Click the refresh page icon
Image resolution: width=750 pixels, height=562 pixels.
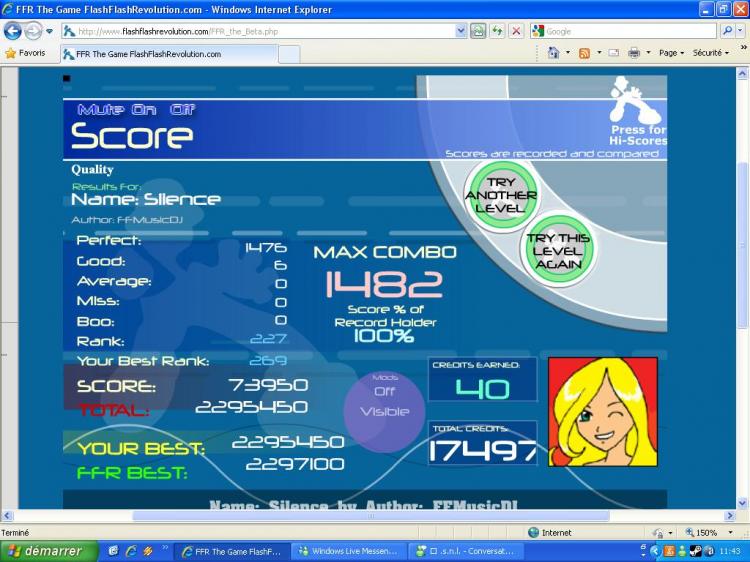pos(498,31)
